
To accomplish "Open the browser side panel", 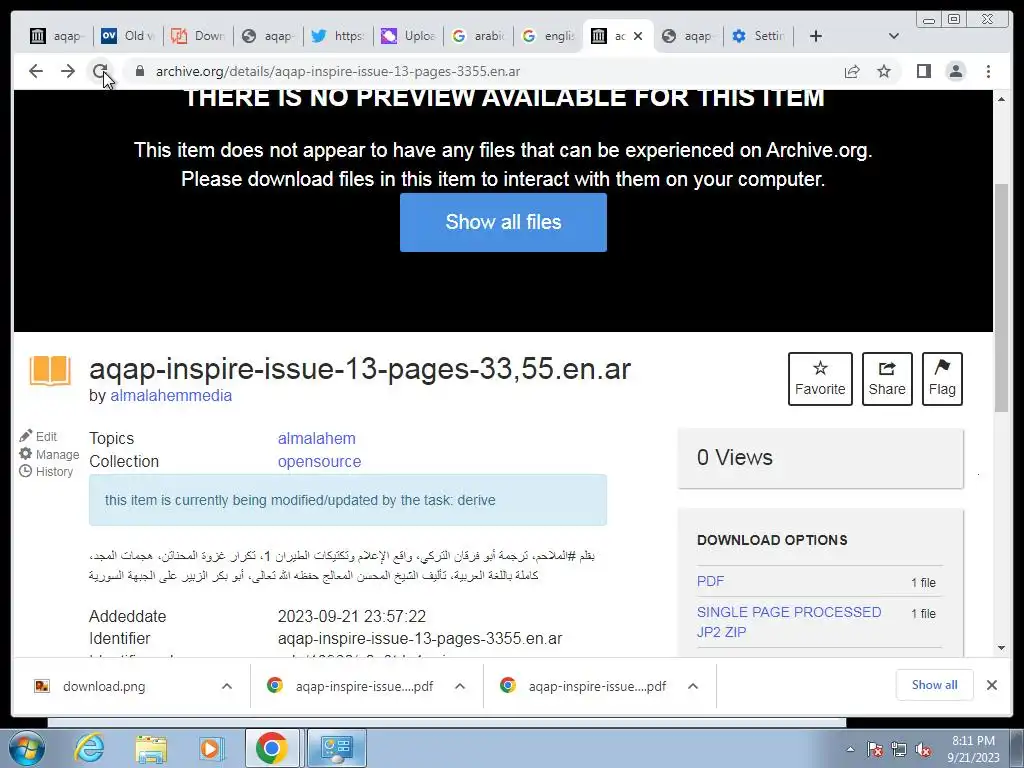I will pyautogui.click(x=923, y=71).
